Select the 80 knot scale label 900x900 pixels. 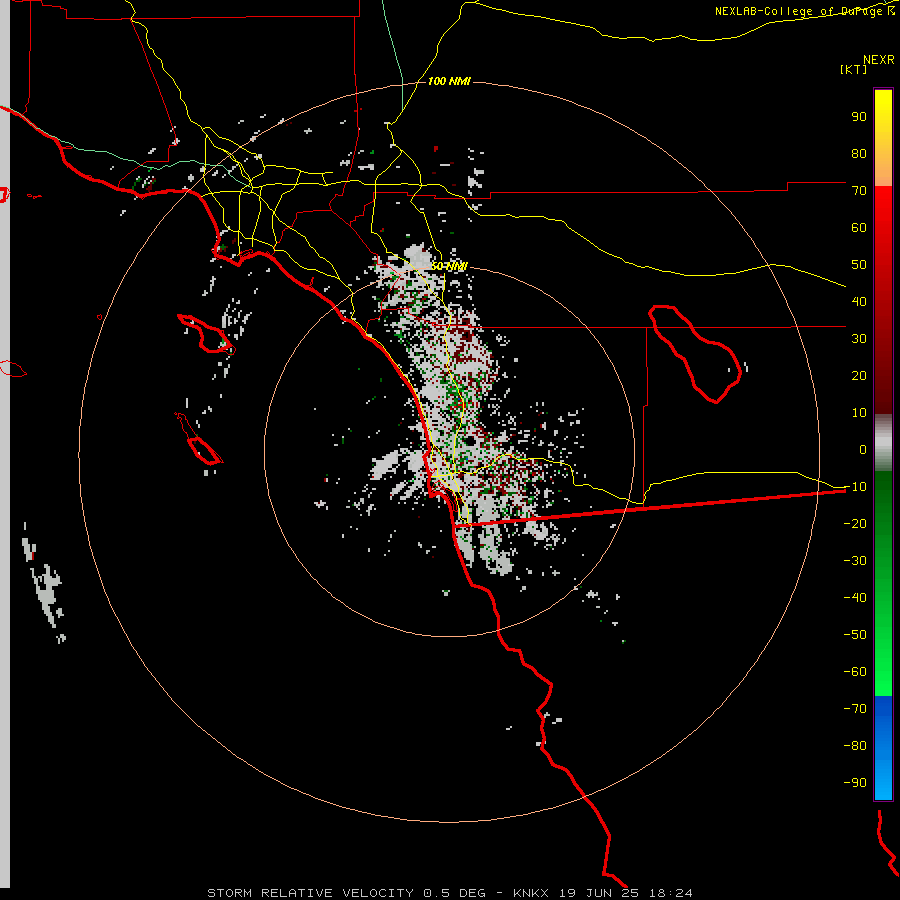[859, 154]
